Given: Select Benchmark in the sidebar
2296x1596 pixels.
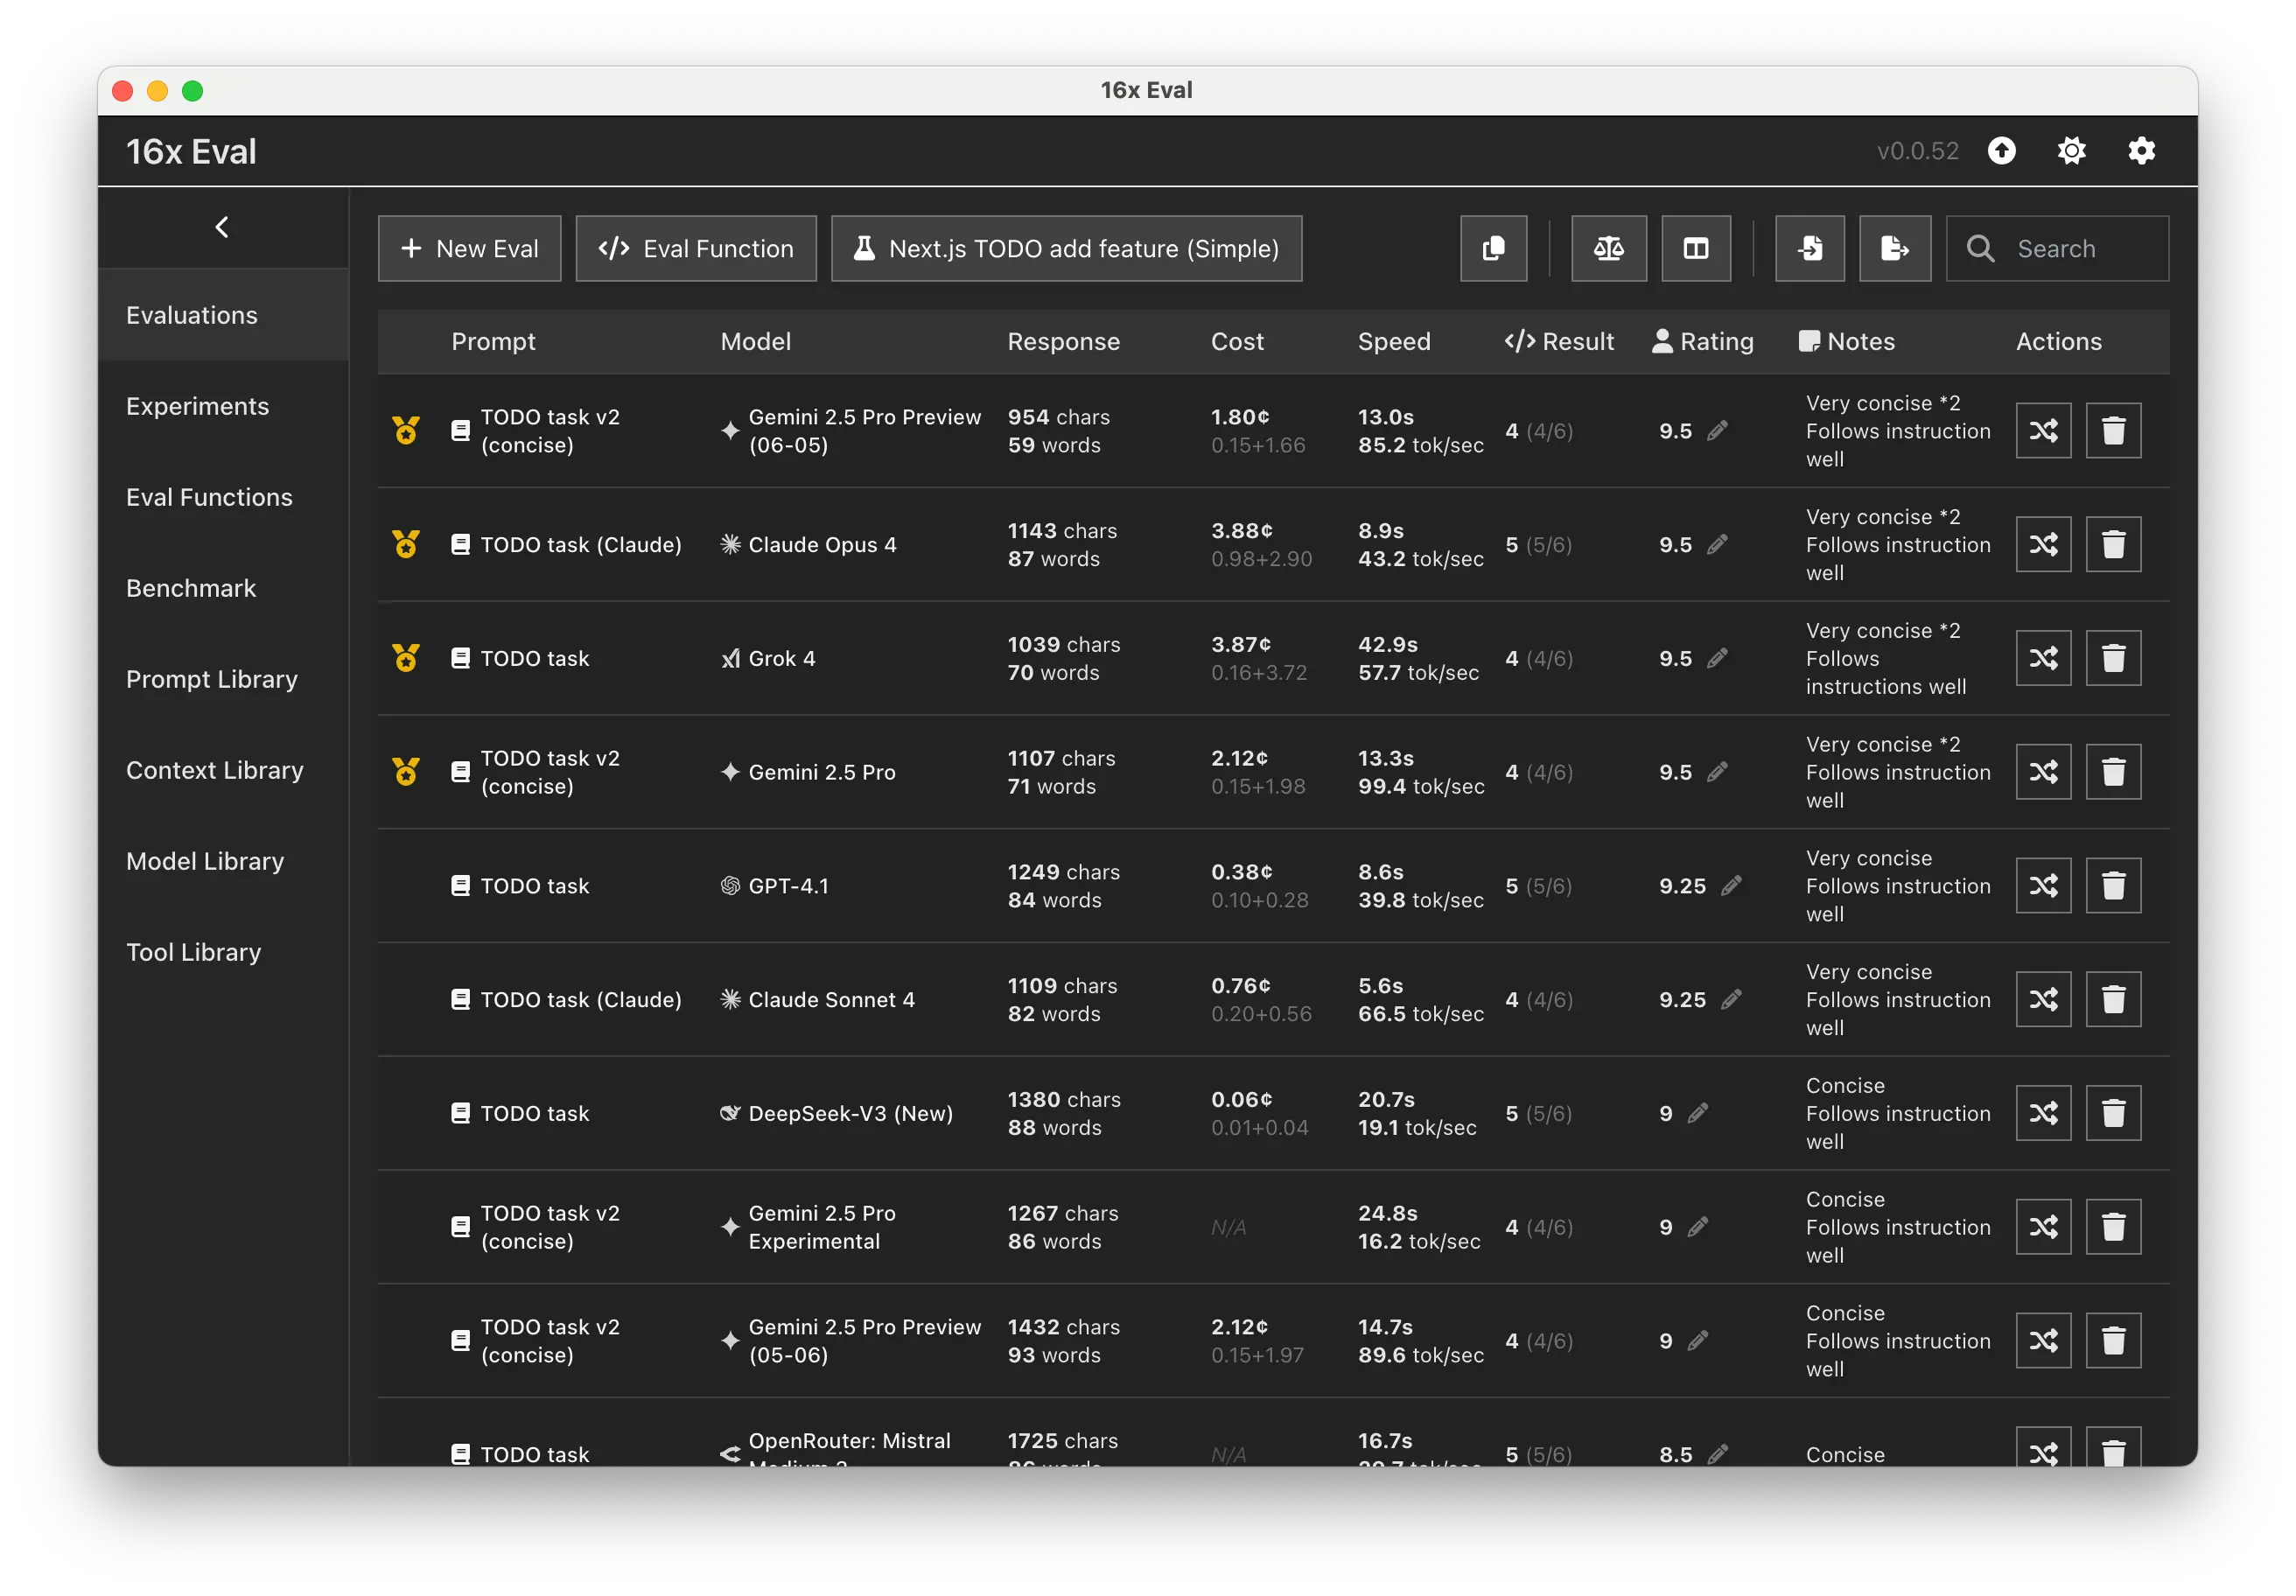Looking at the screenshot, I should click(x=223, y=588).
